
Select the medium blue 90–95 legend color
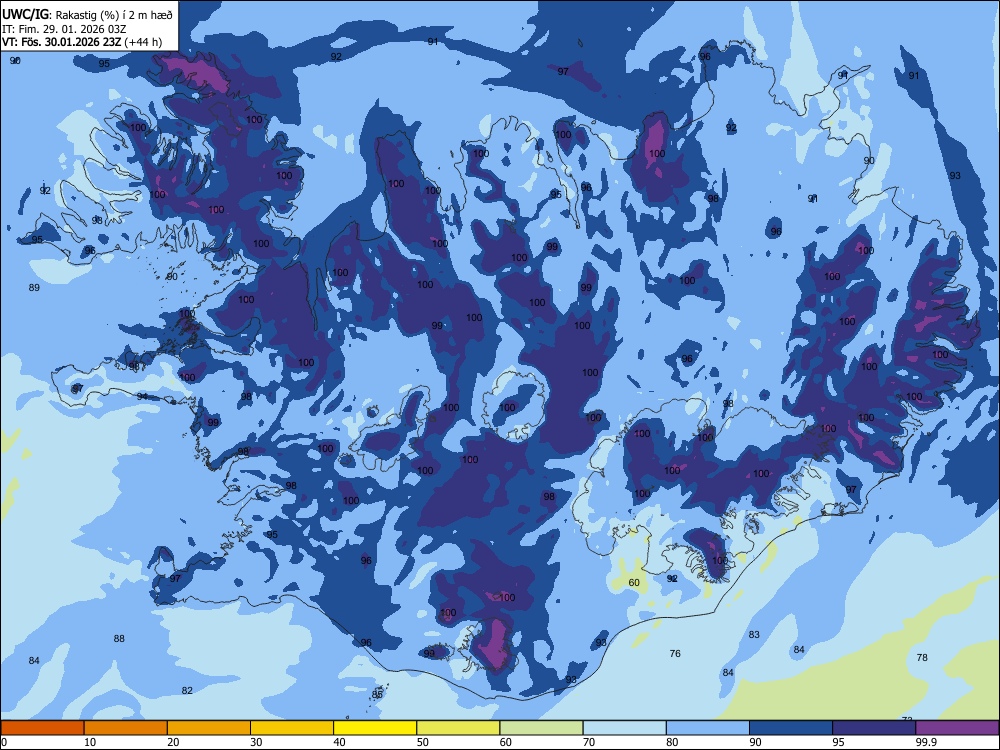click(791, 728)
